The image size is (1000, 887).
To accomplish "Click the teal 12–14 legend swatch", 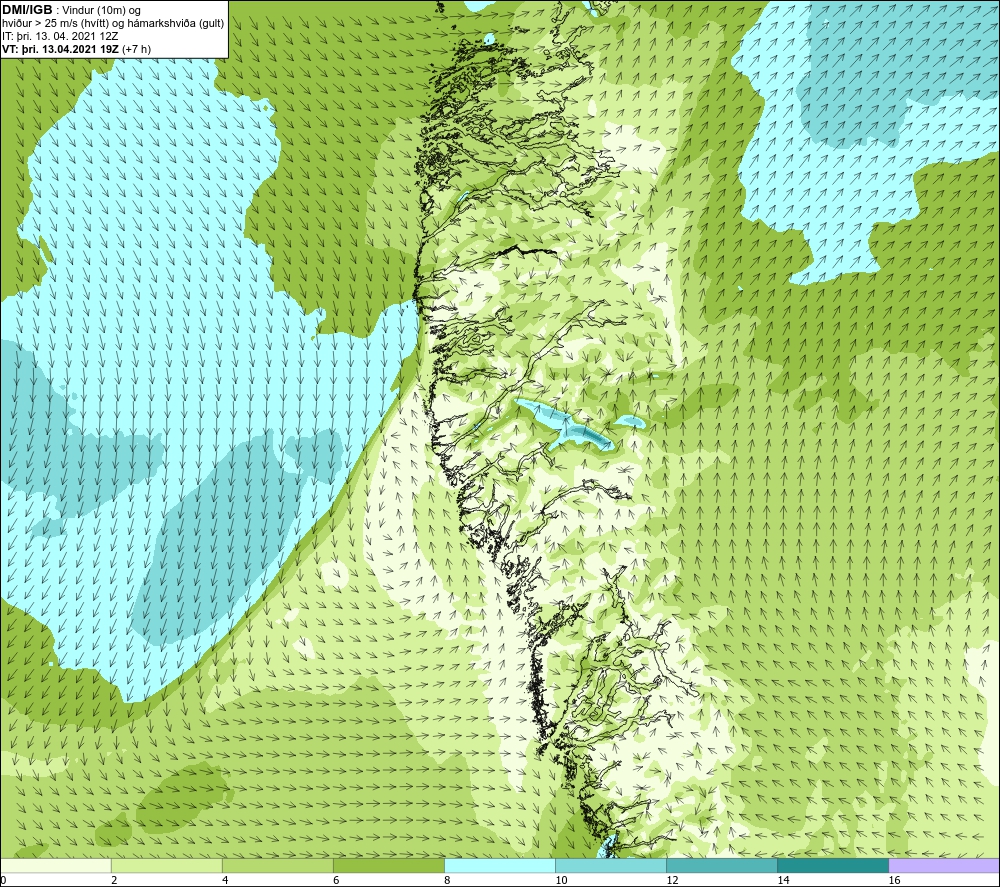I will 722,866.
